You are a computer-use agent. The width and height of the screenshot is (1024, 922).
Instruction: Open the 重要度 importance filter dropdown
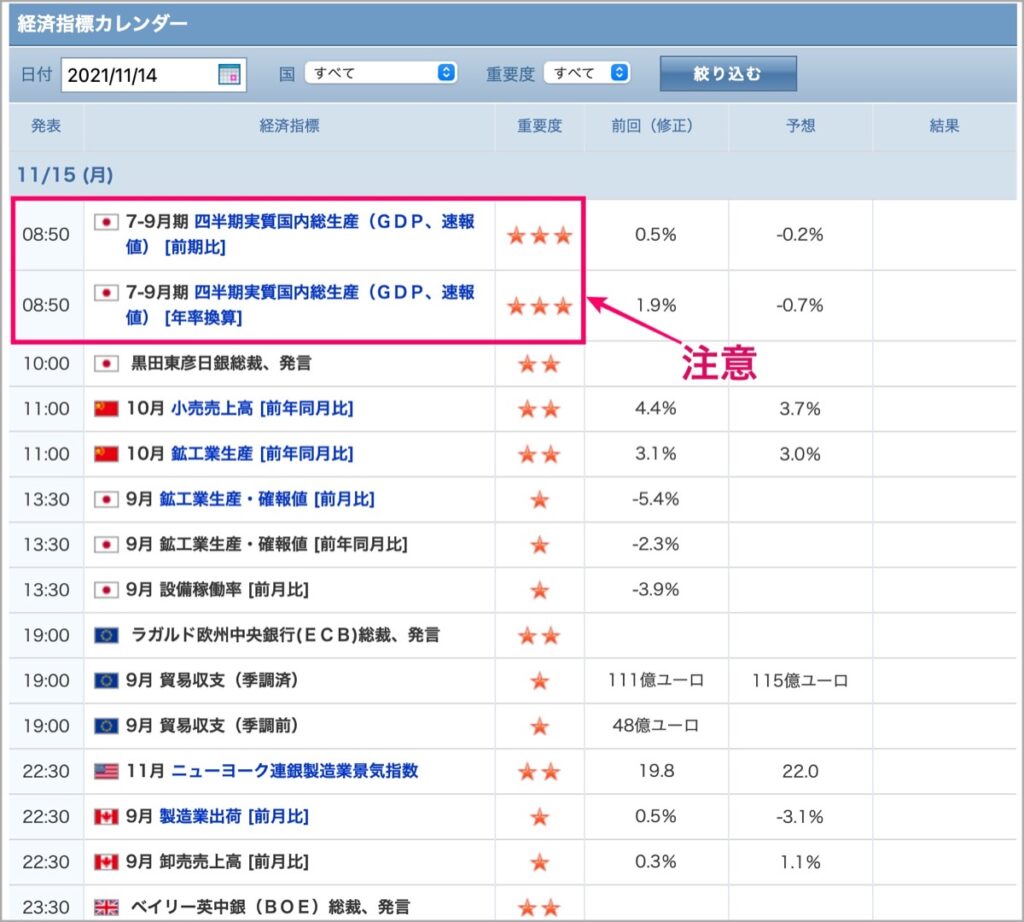(586, 72)
